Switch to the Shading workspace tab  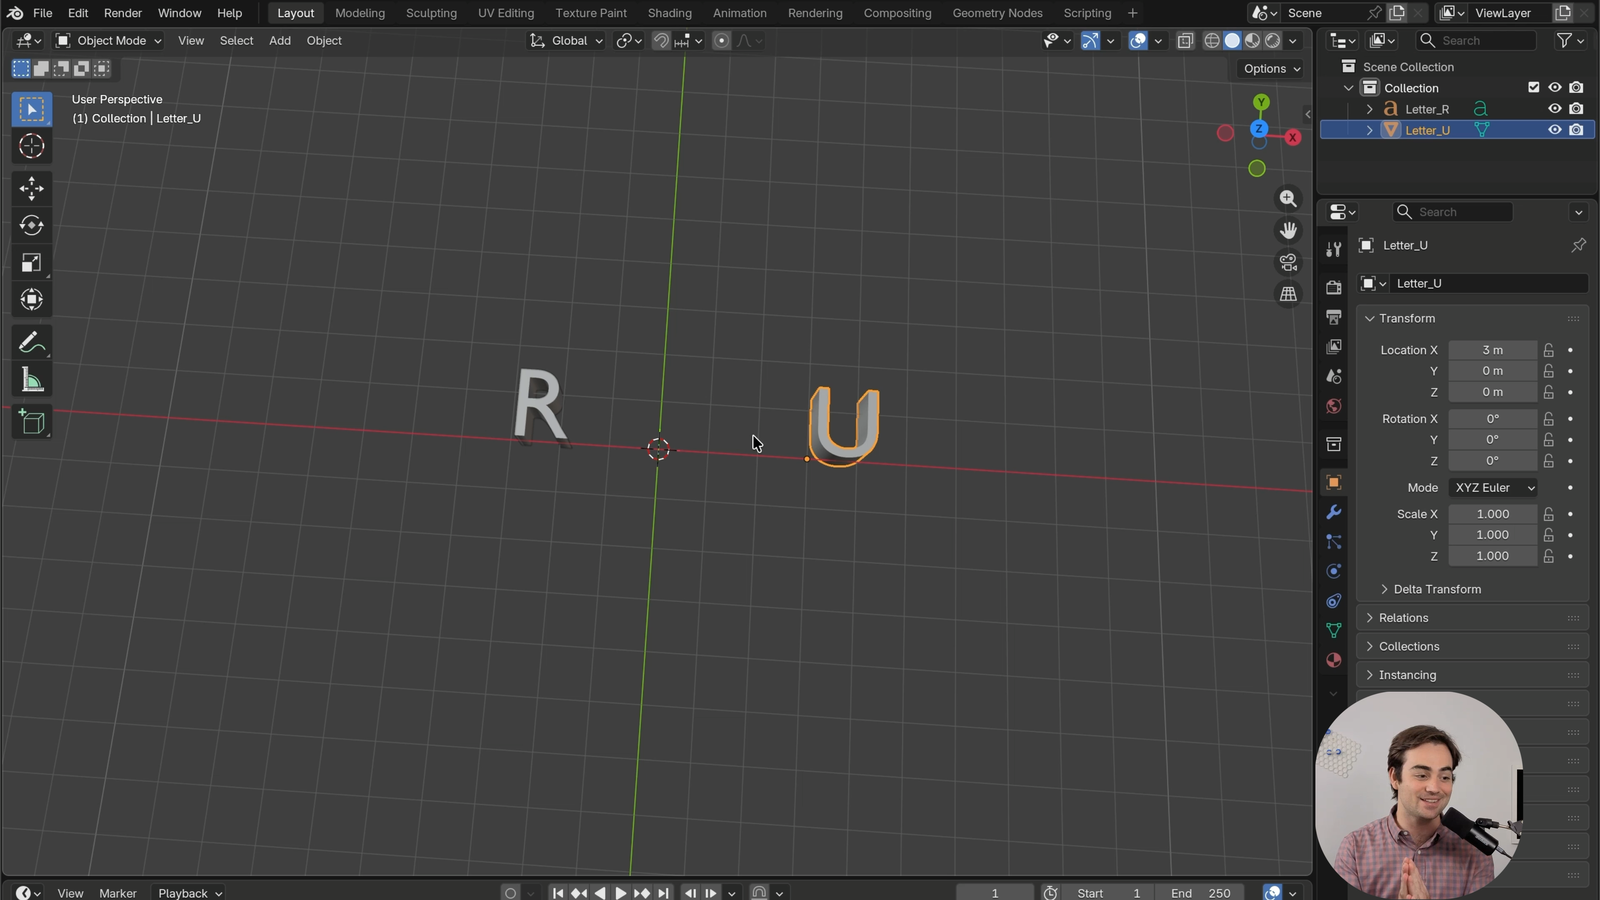(x=670, y=13)
